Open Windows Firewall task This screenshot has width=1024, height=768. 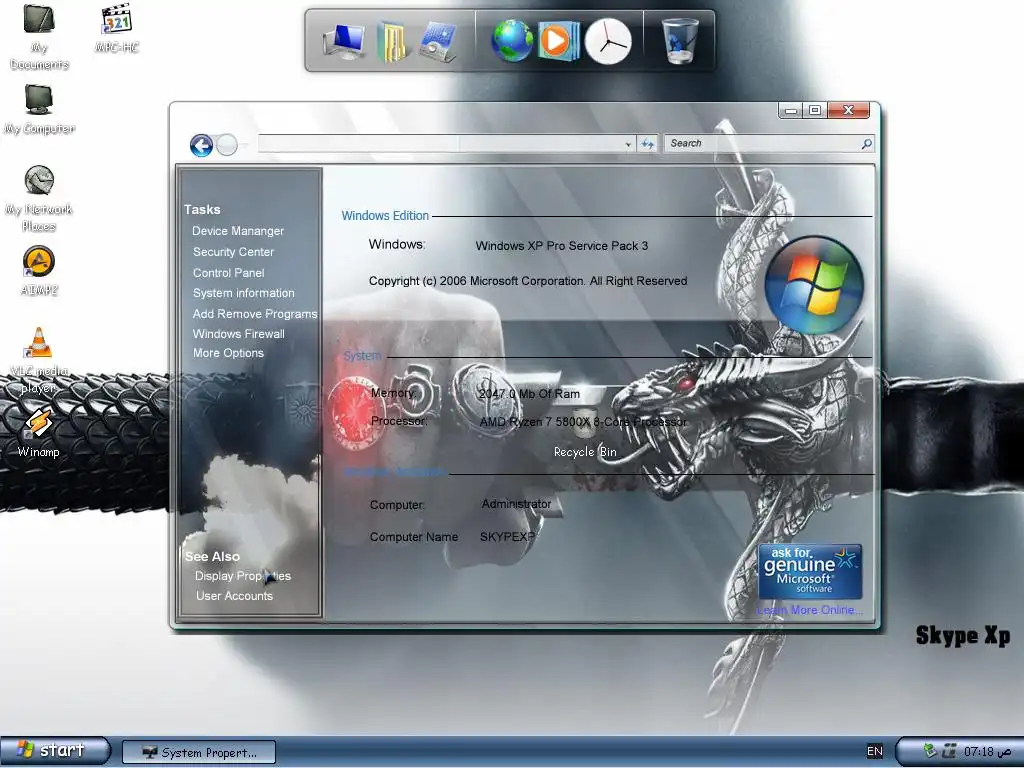pyautogui.click(x=238, y=334)
